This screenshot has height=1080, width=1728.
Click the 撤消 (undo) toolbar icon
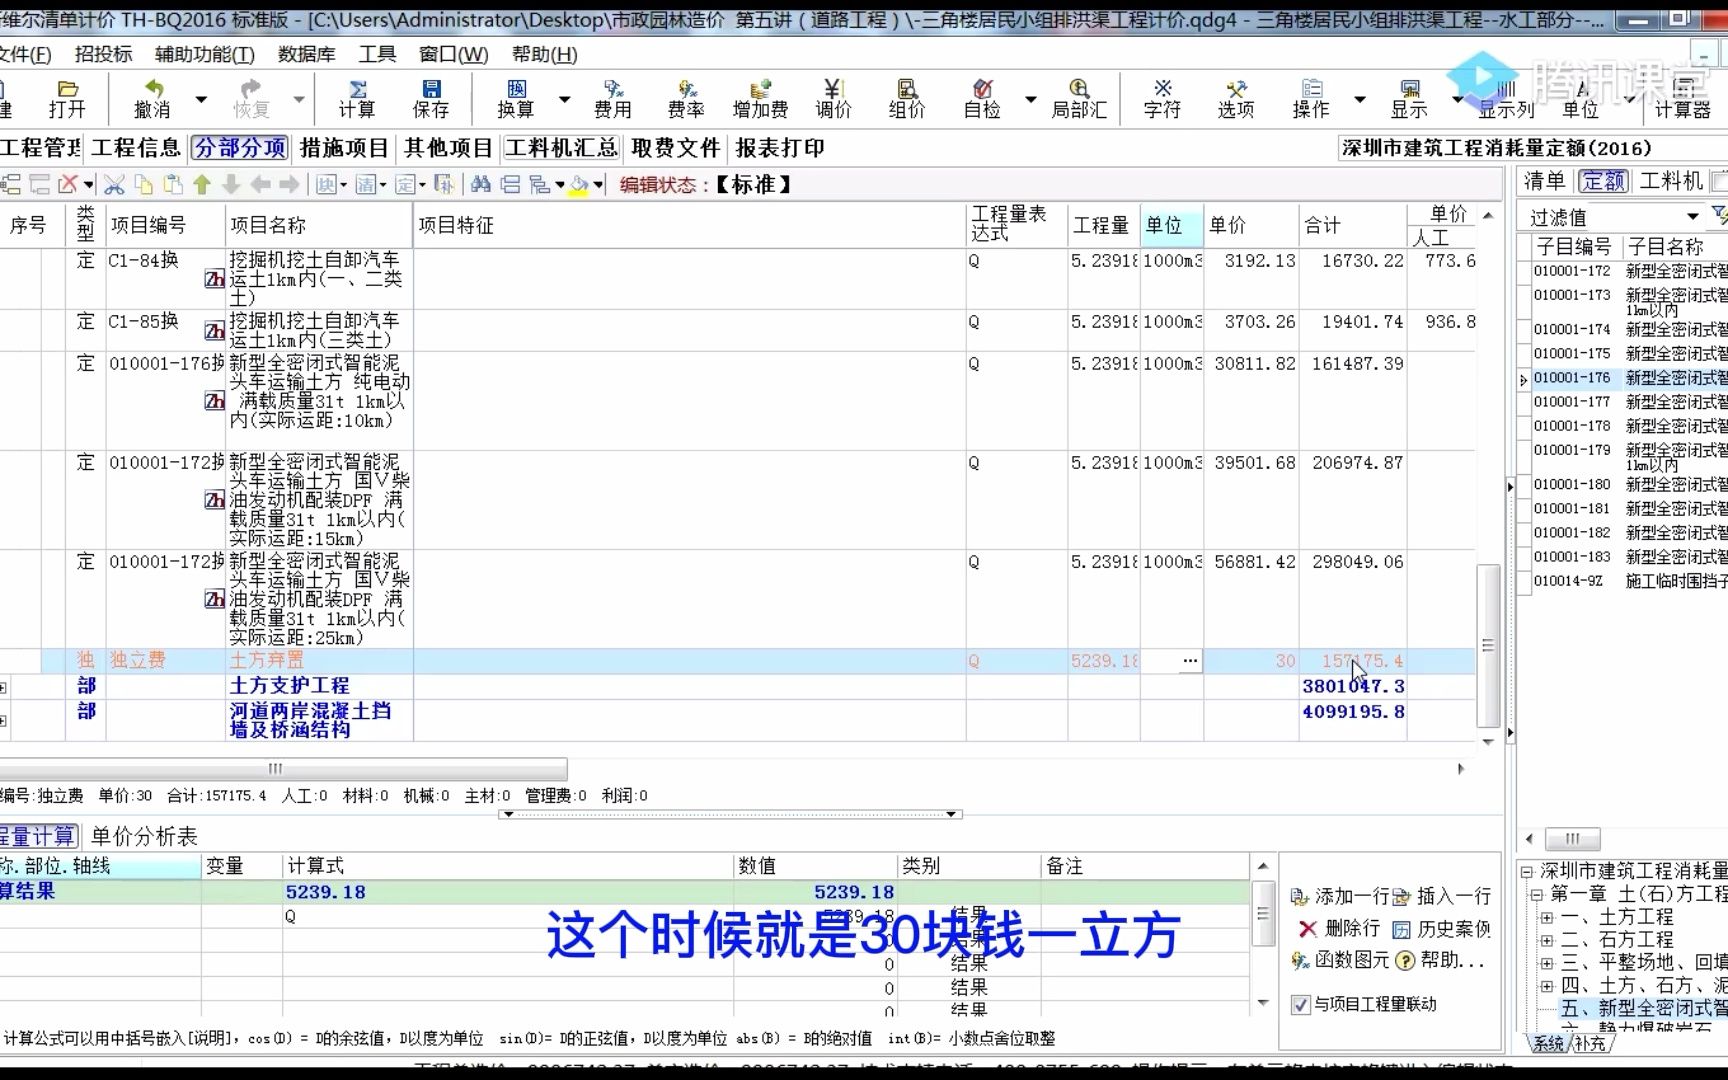tap(152, 99)
